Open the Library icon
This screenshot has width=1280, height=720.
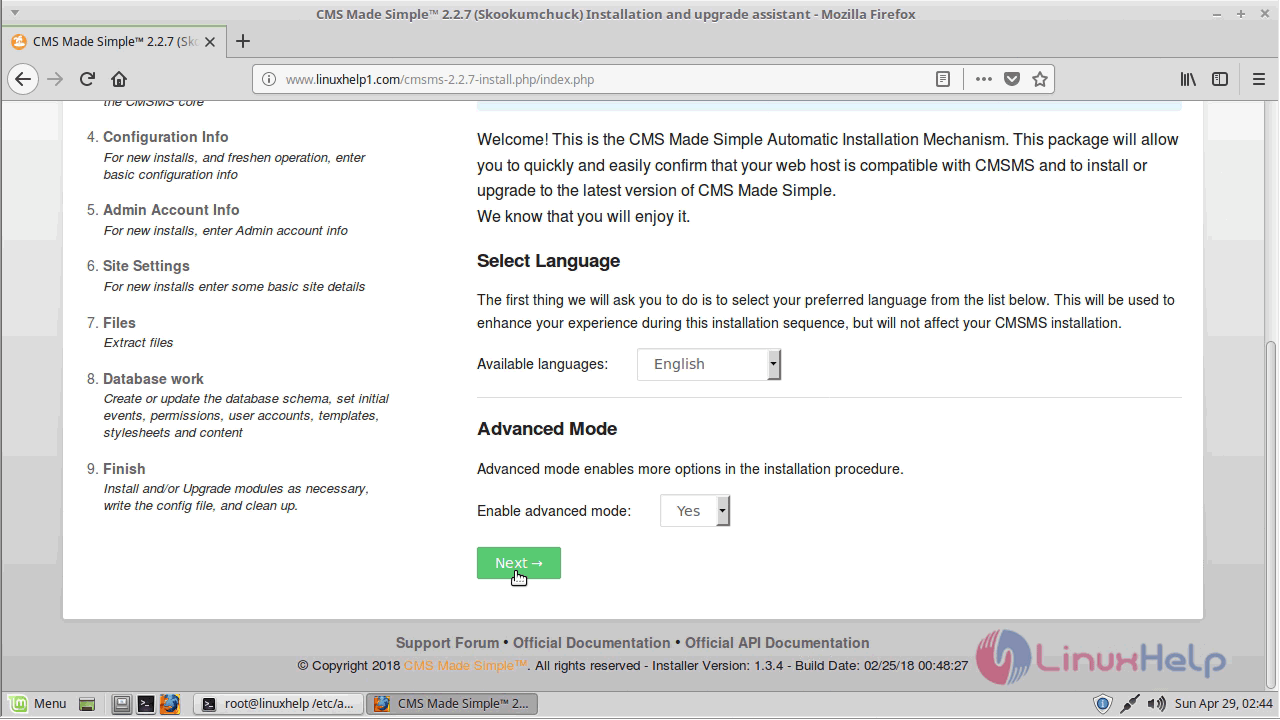[1188, 79]
